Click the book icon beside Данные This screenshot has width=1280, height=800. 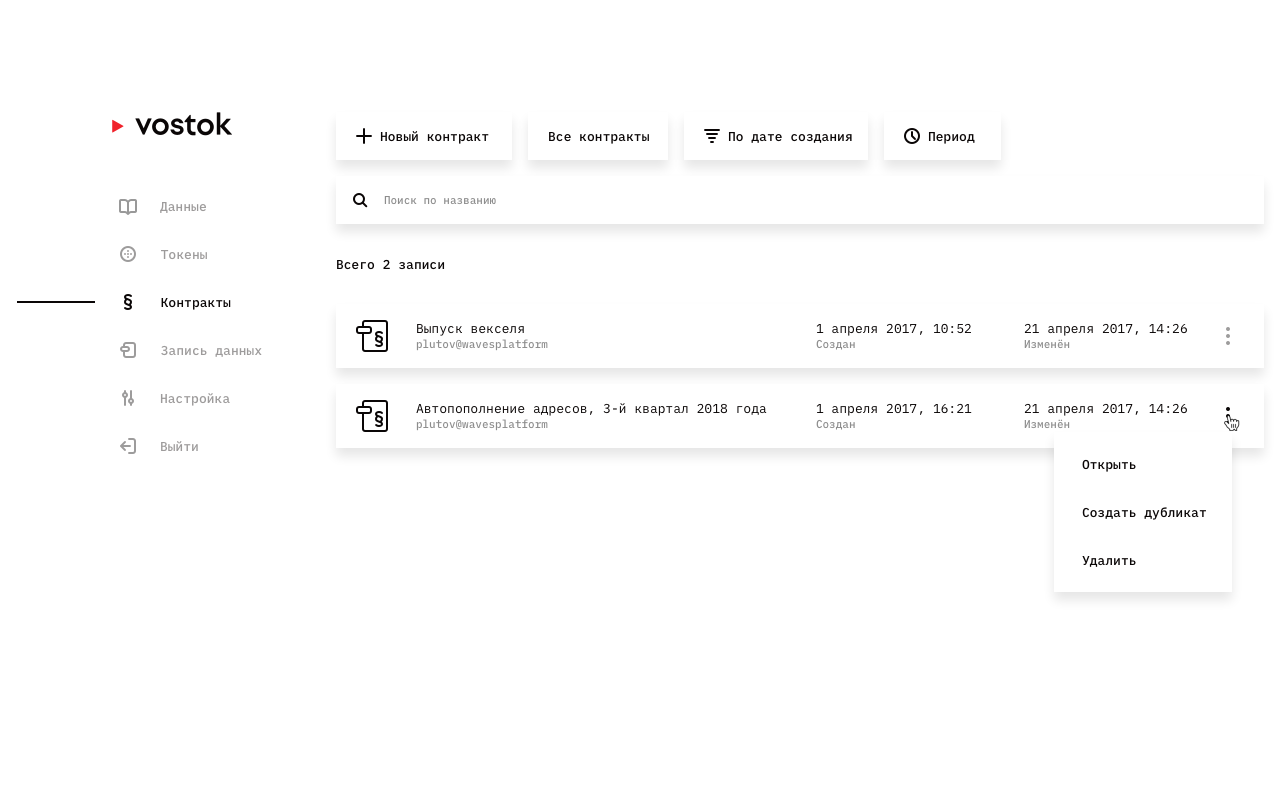(x=128, y=207)
